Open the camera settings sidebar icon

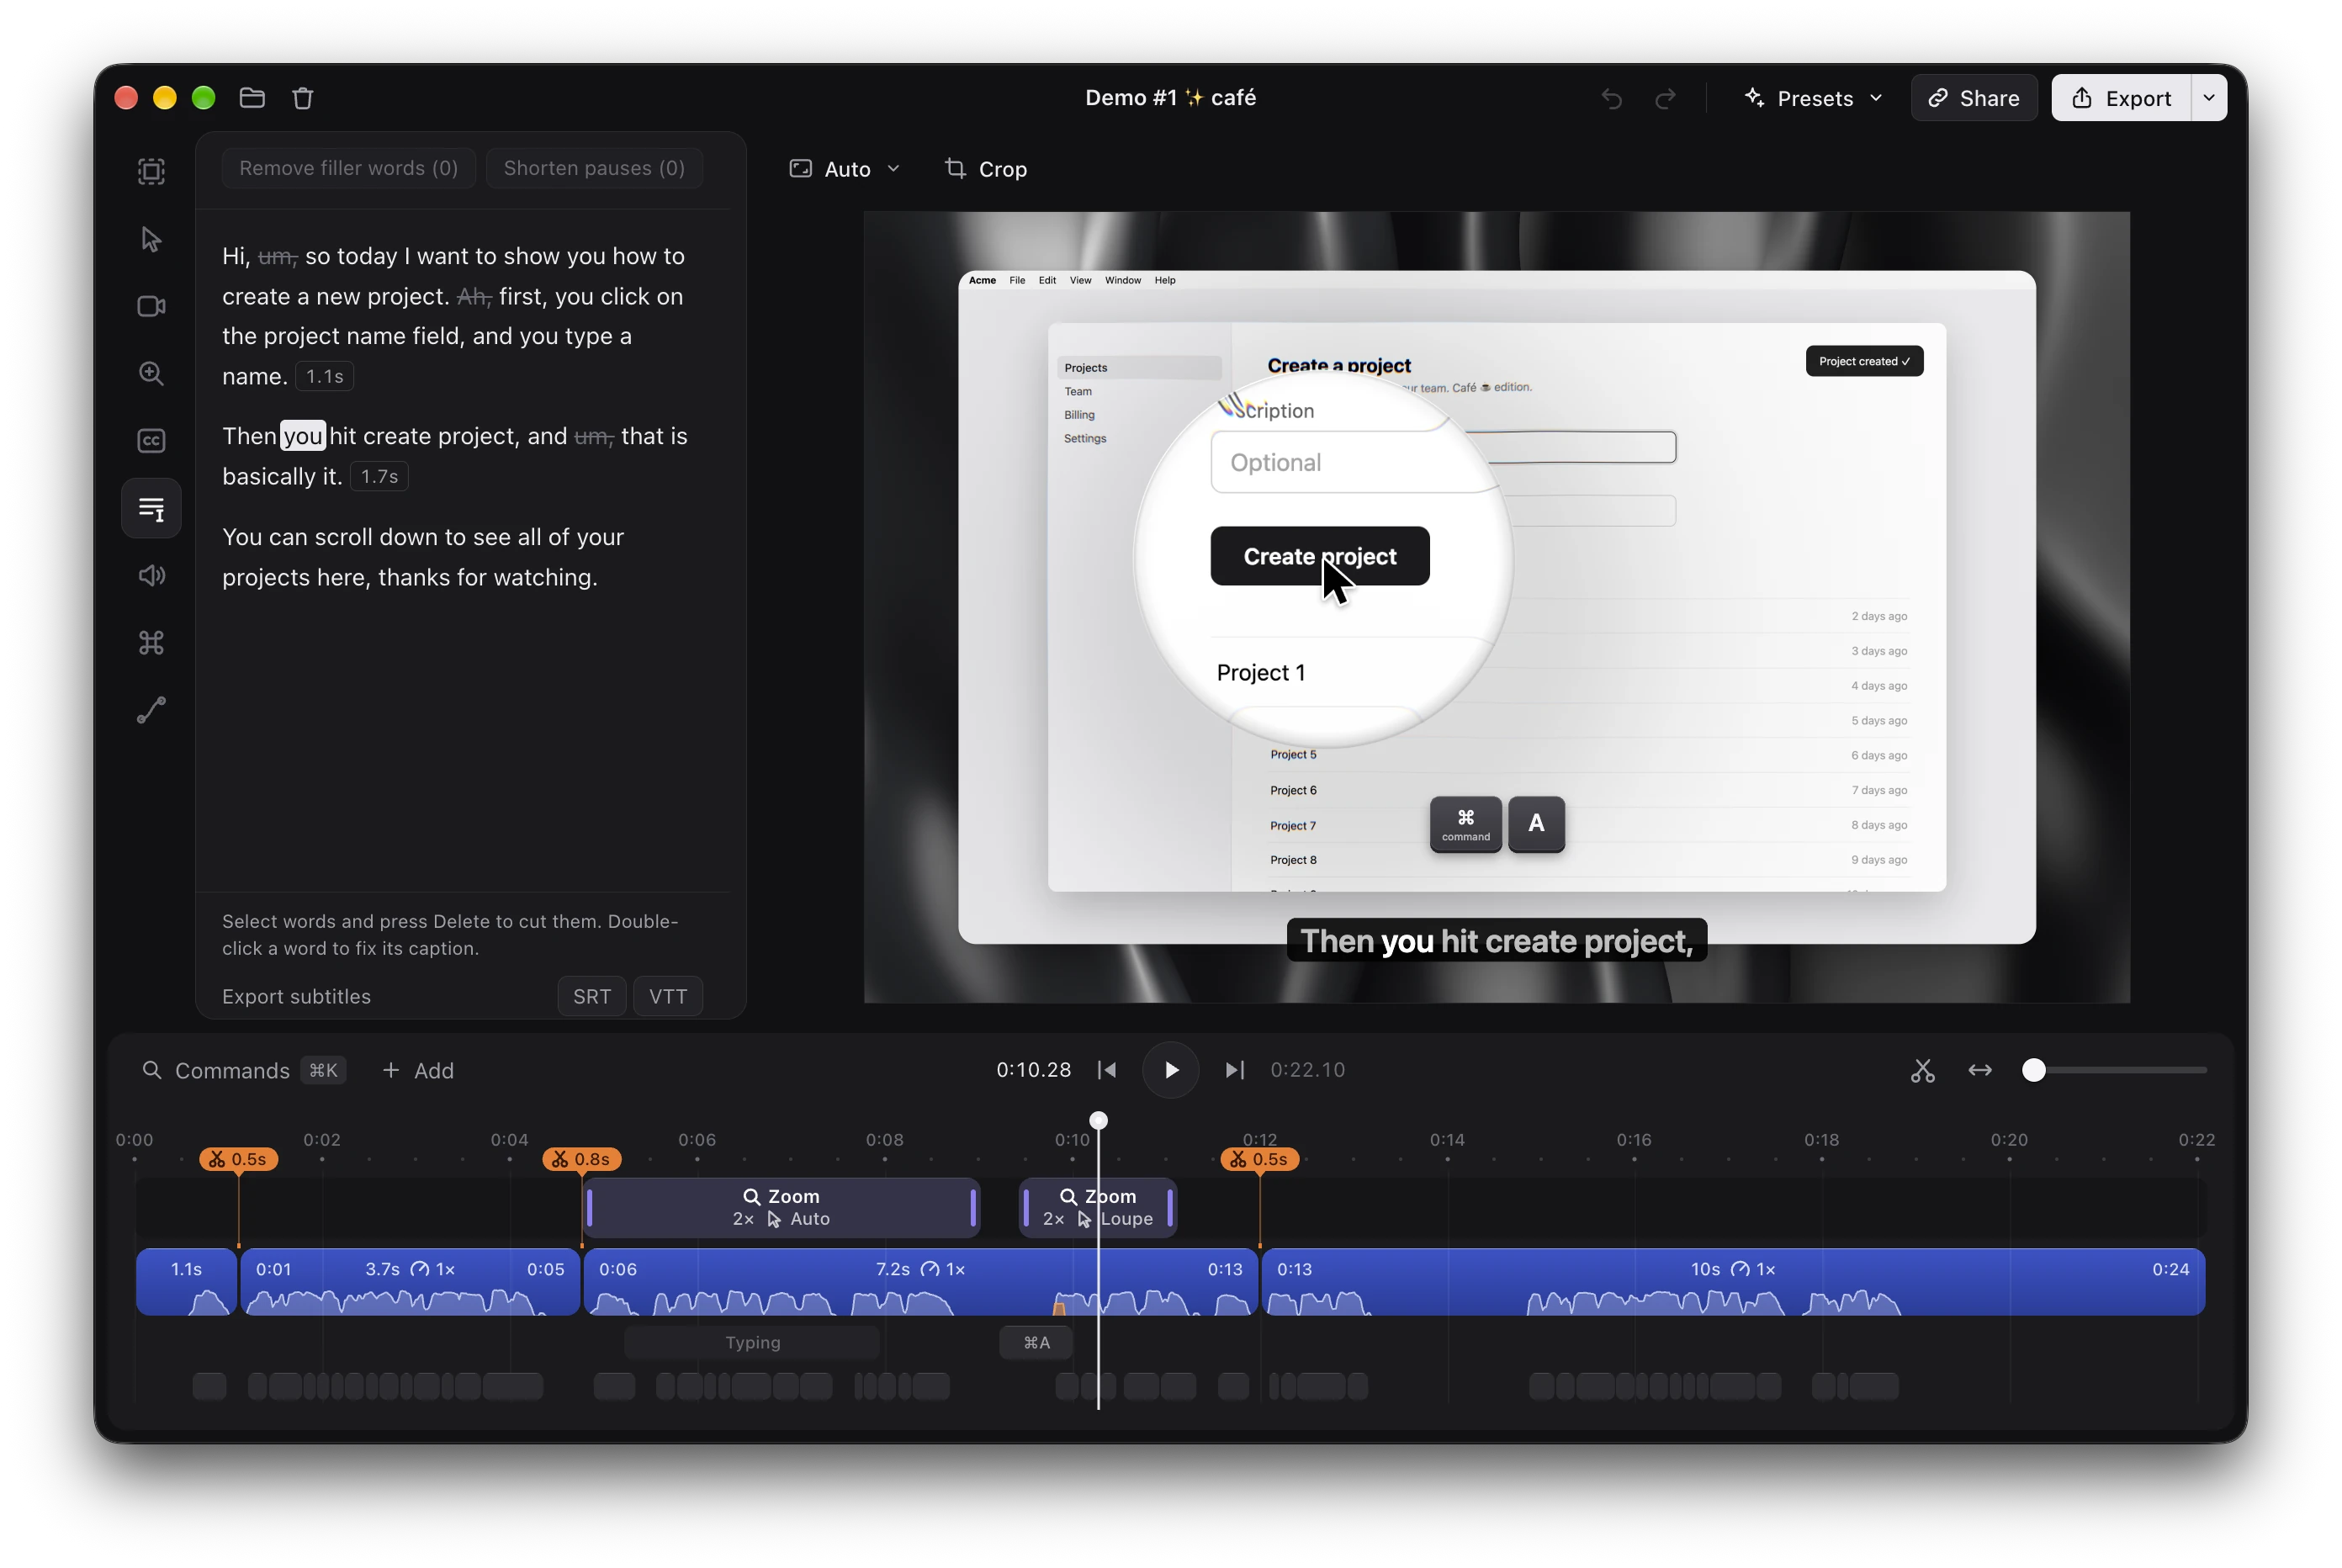point(151,306)
